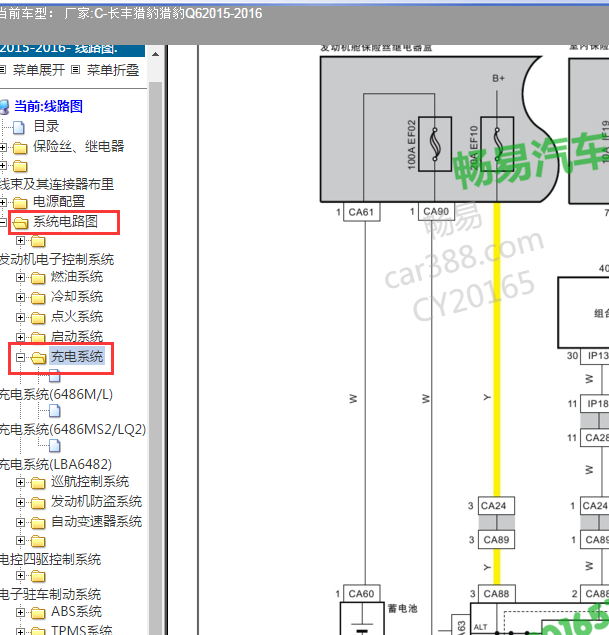Open 充电系统(6486M/L) diagram
The height and width of the screenshot is (635, 609).
tap(56, 394)
